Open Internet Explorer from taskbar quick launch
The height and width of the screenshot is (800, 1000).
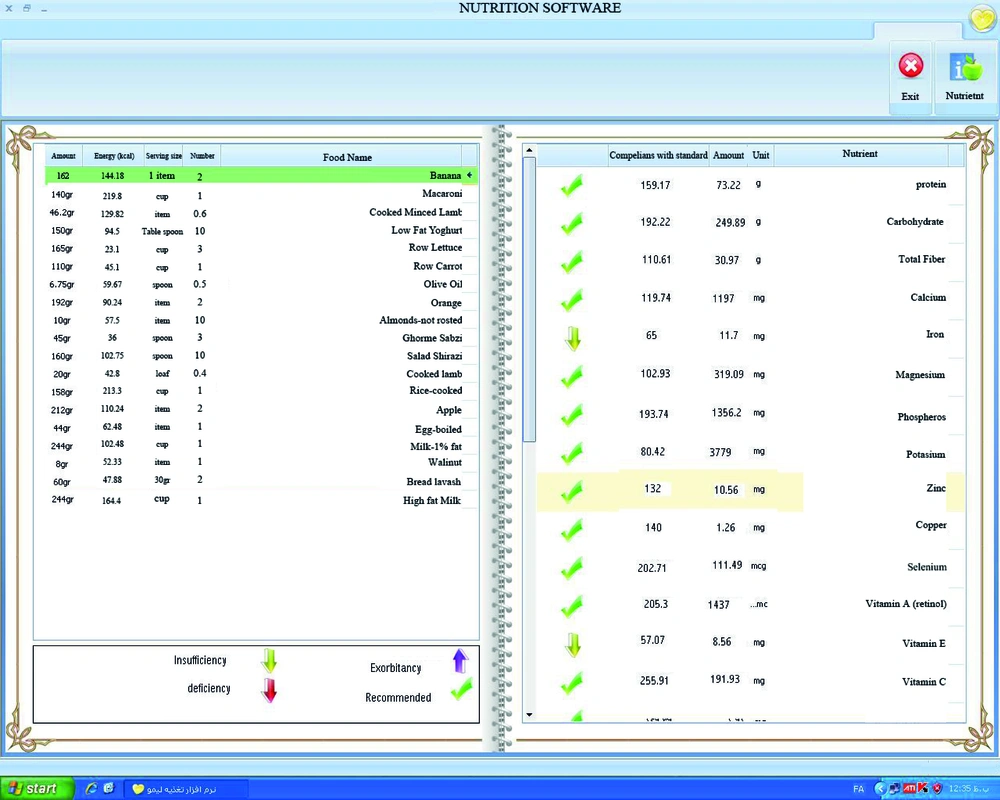click(x=91, y=789)
